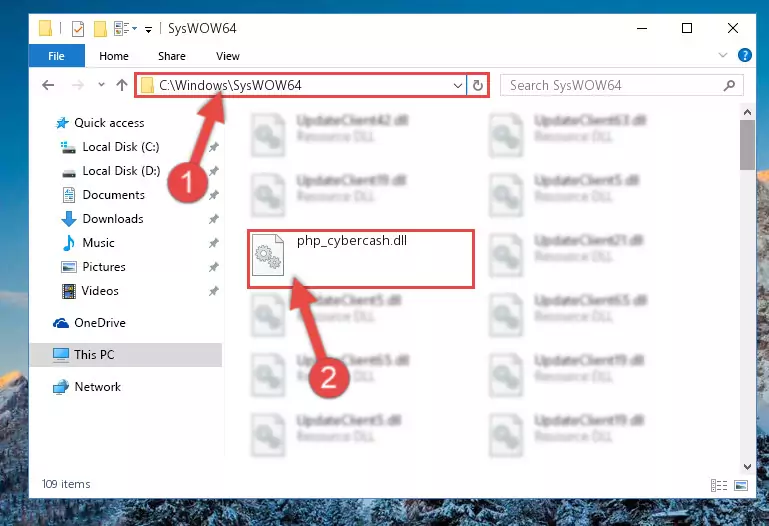Open Local Disk (D:) in sidebar

[121, 171]
